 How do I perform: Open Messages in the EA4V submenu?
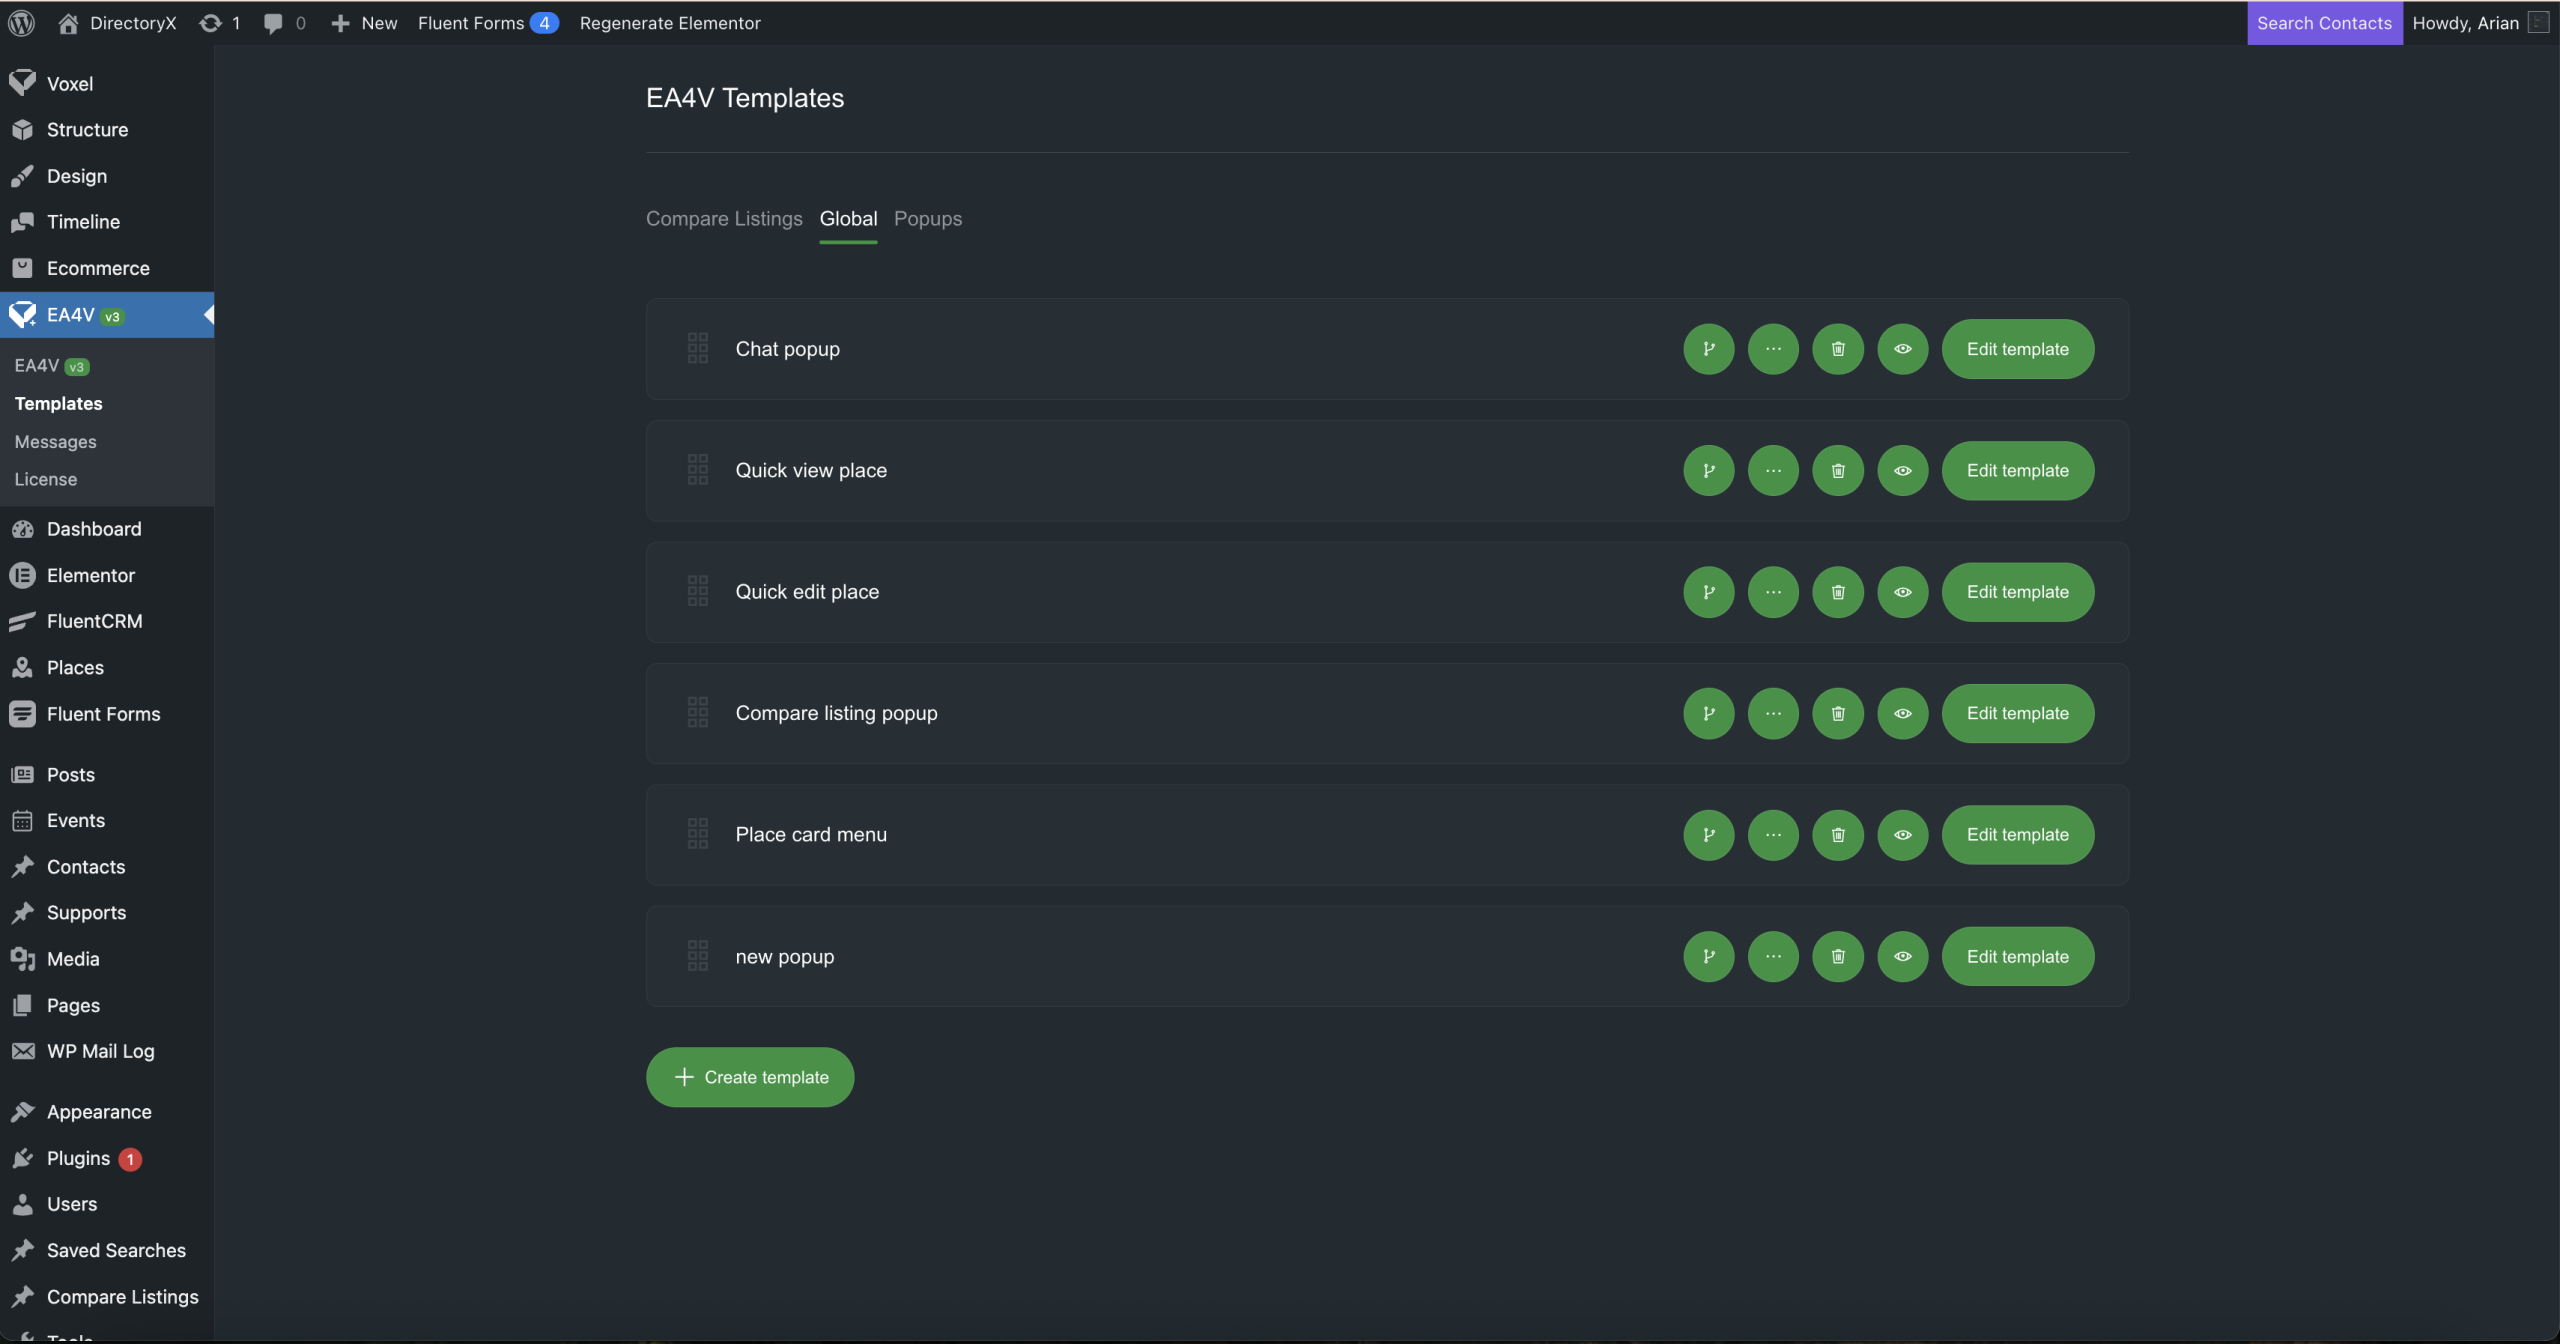point(56,441)
